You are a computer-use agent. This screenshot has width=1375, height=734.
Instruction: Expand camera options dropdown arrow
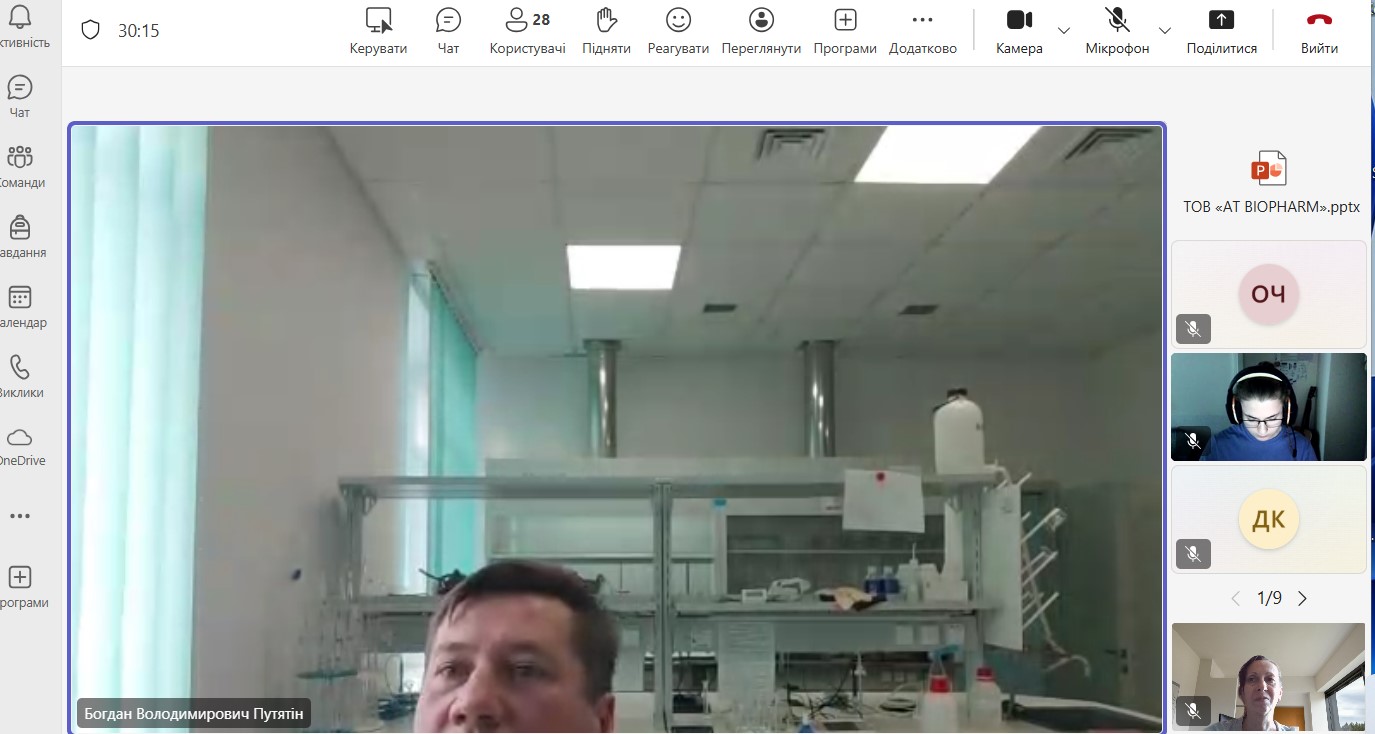[x=1064, y=30]
